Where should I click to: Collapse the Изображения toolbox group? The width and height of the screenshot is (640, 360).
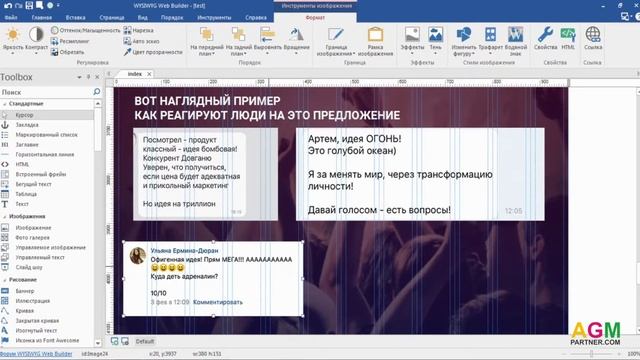pyautogui.click(x=5, y=216)
